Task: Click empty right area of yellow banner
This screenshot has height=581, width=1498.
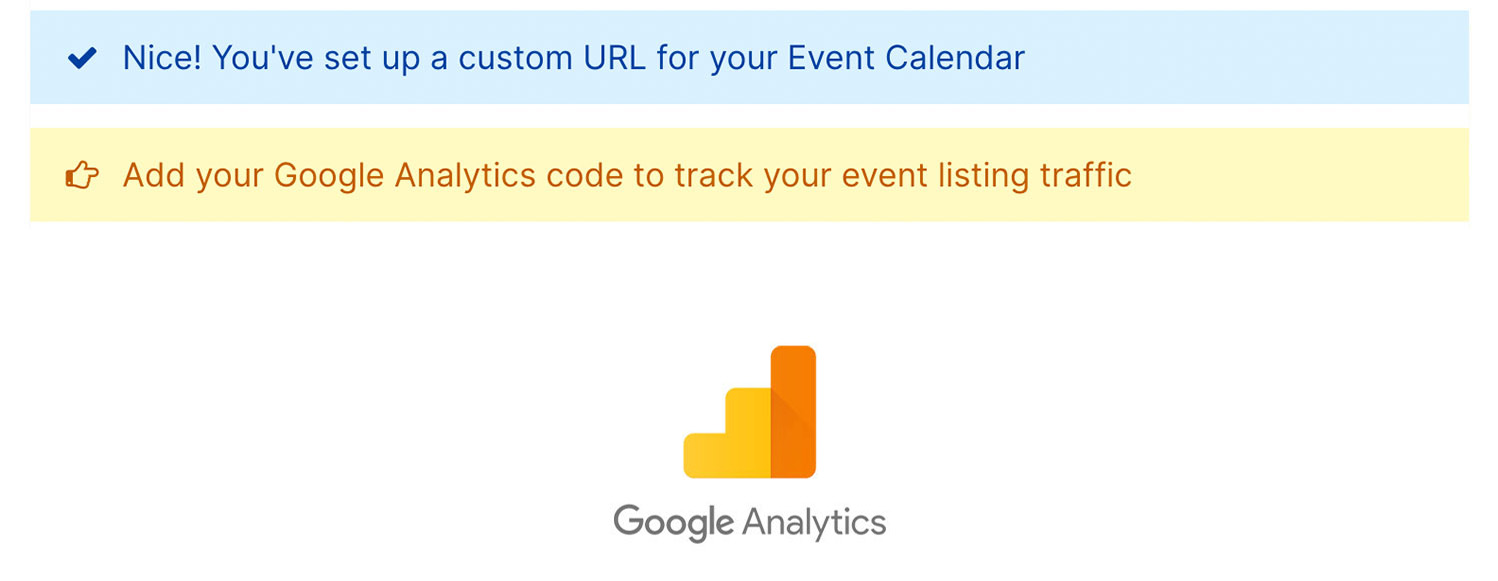Action: (1300, 176)
